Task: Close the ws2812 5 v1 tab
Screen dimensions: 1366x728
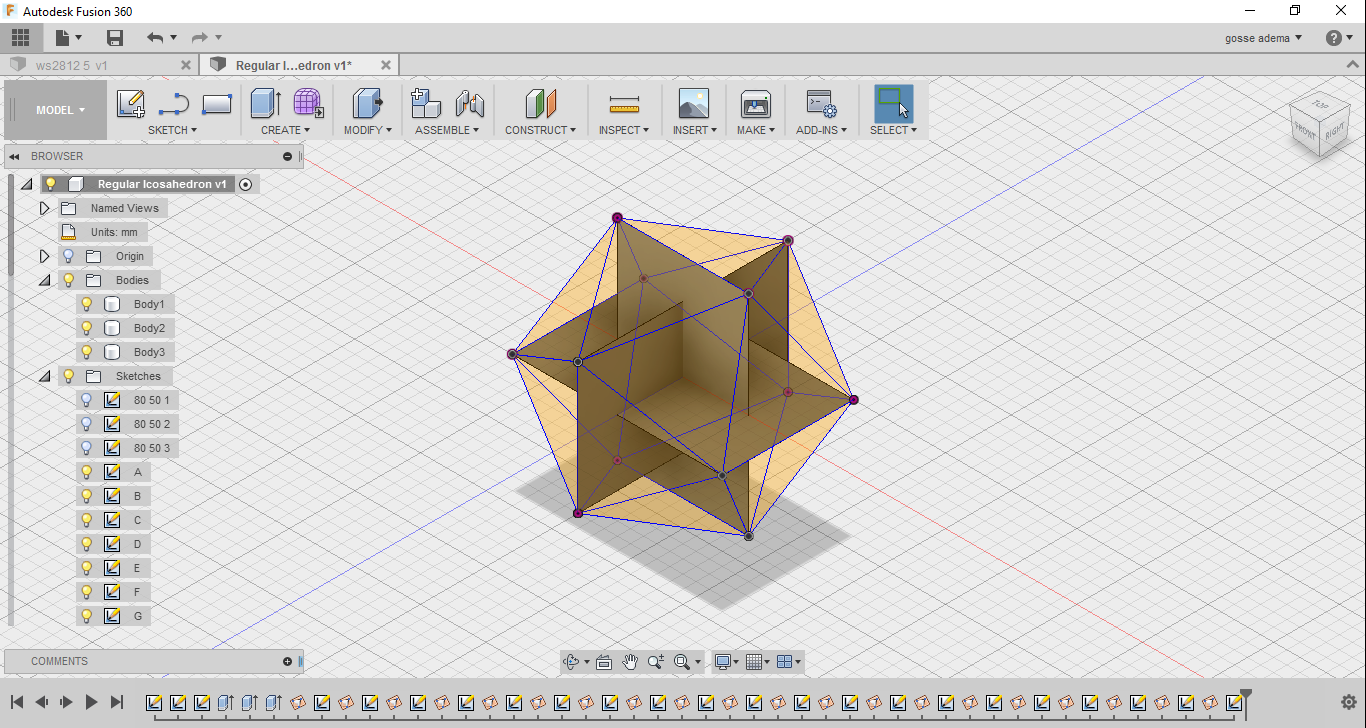Action: 185,65
